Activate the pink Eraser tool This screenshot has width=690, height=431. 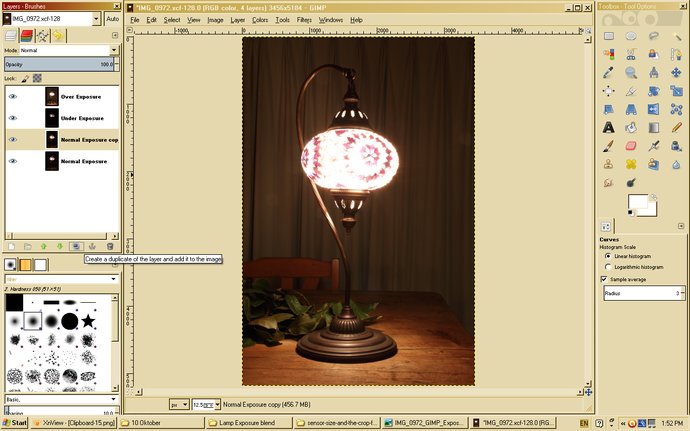pos(631,146)
